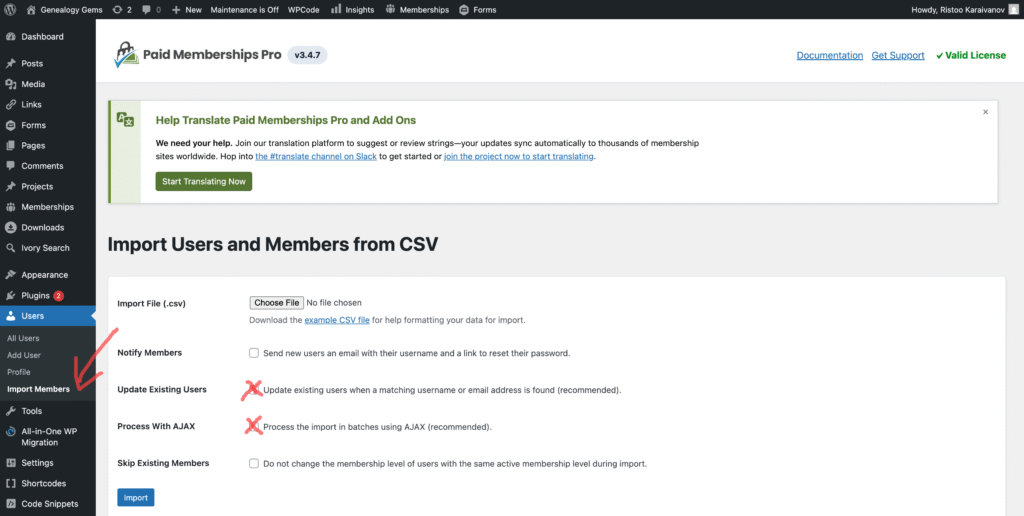Click the blue Import button
This screenshot has height=516, width=1024.
(x=135, y=497)
